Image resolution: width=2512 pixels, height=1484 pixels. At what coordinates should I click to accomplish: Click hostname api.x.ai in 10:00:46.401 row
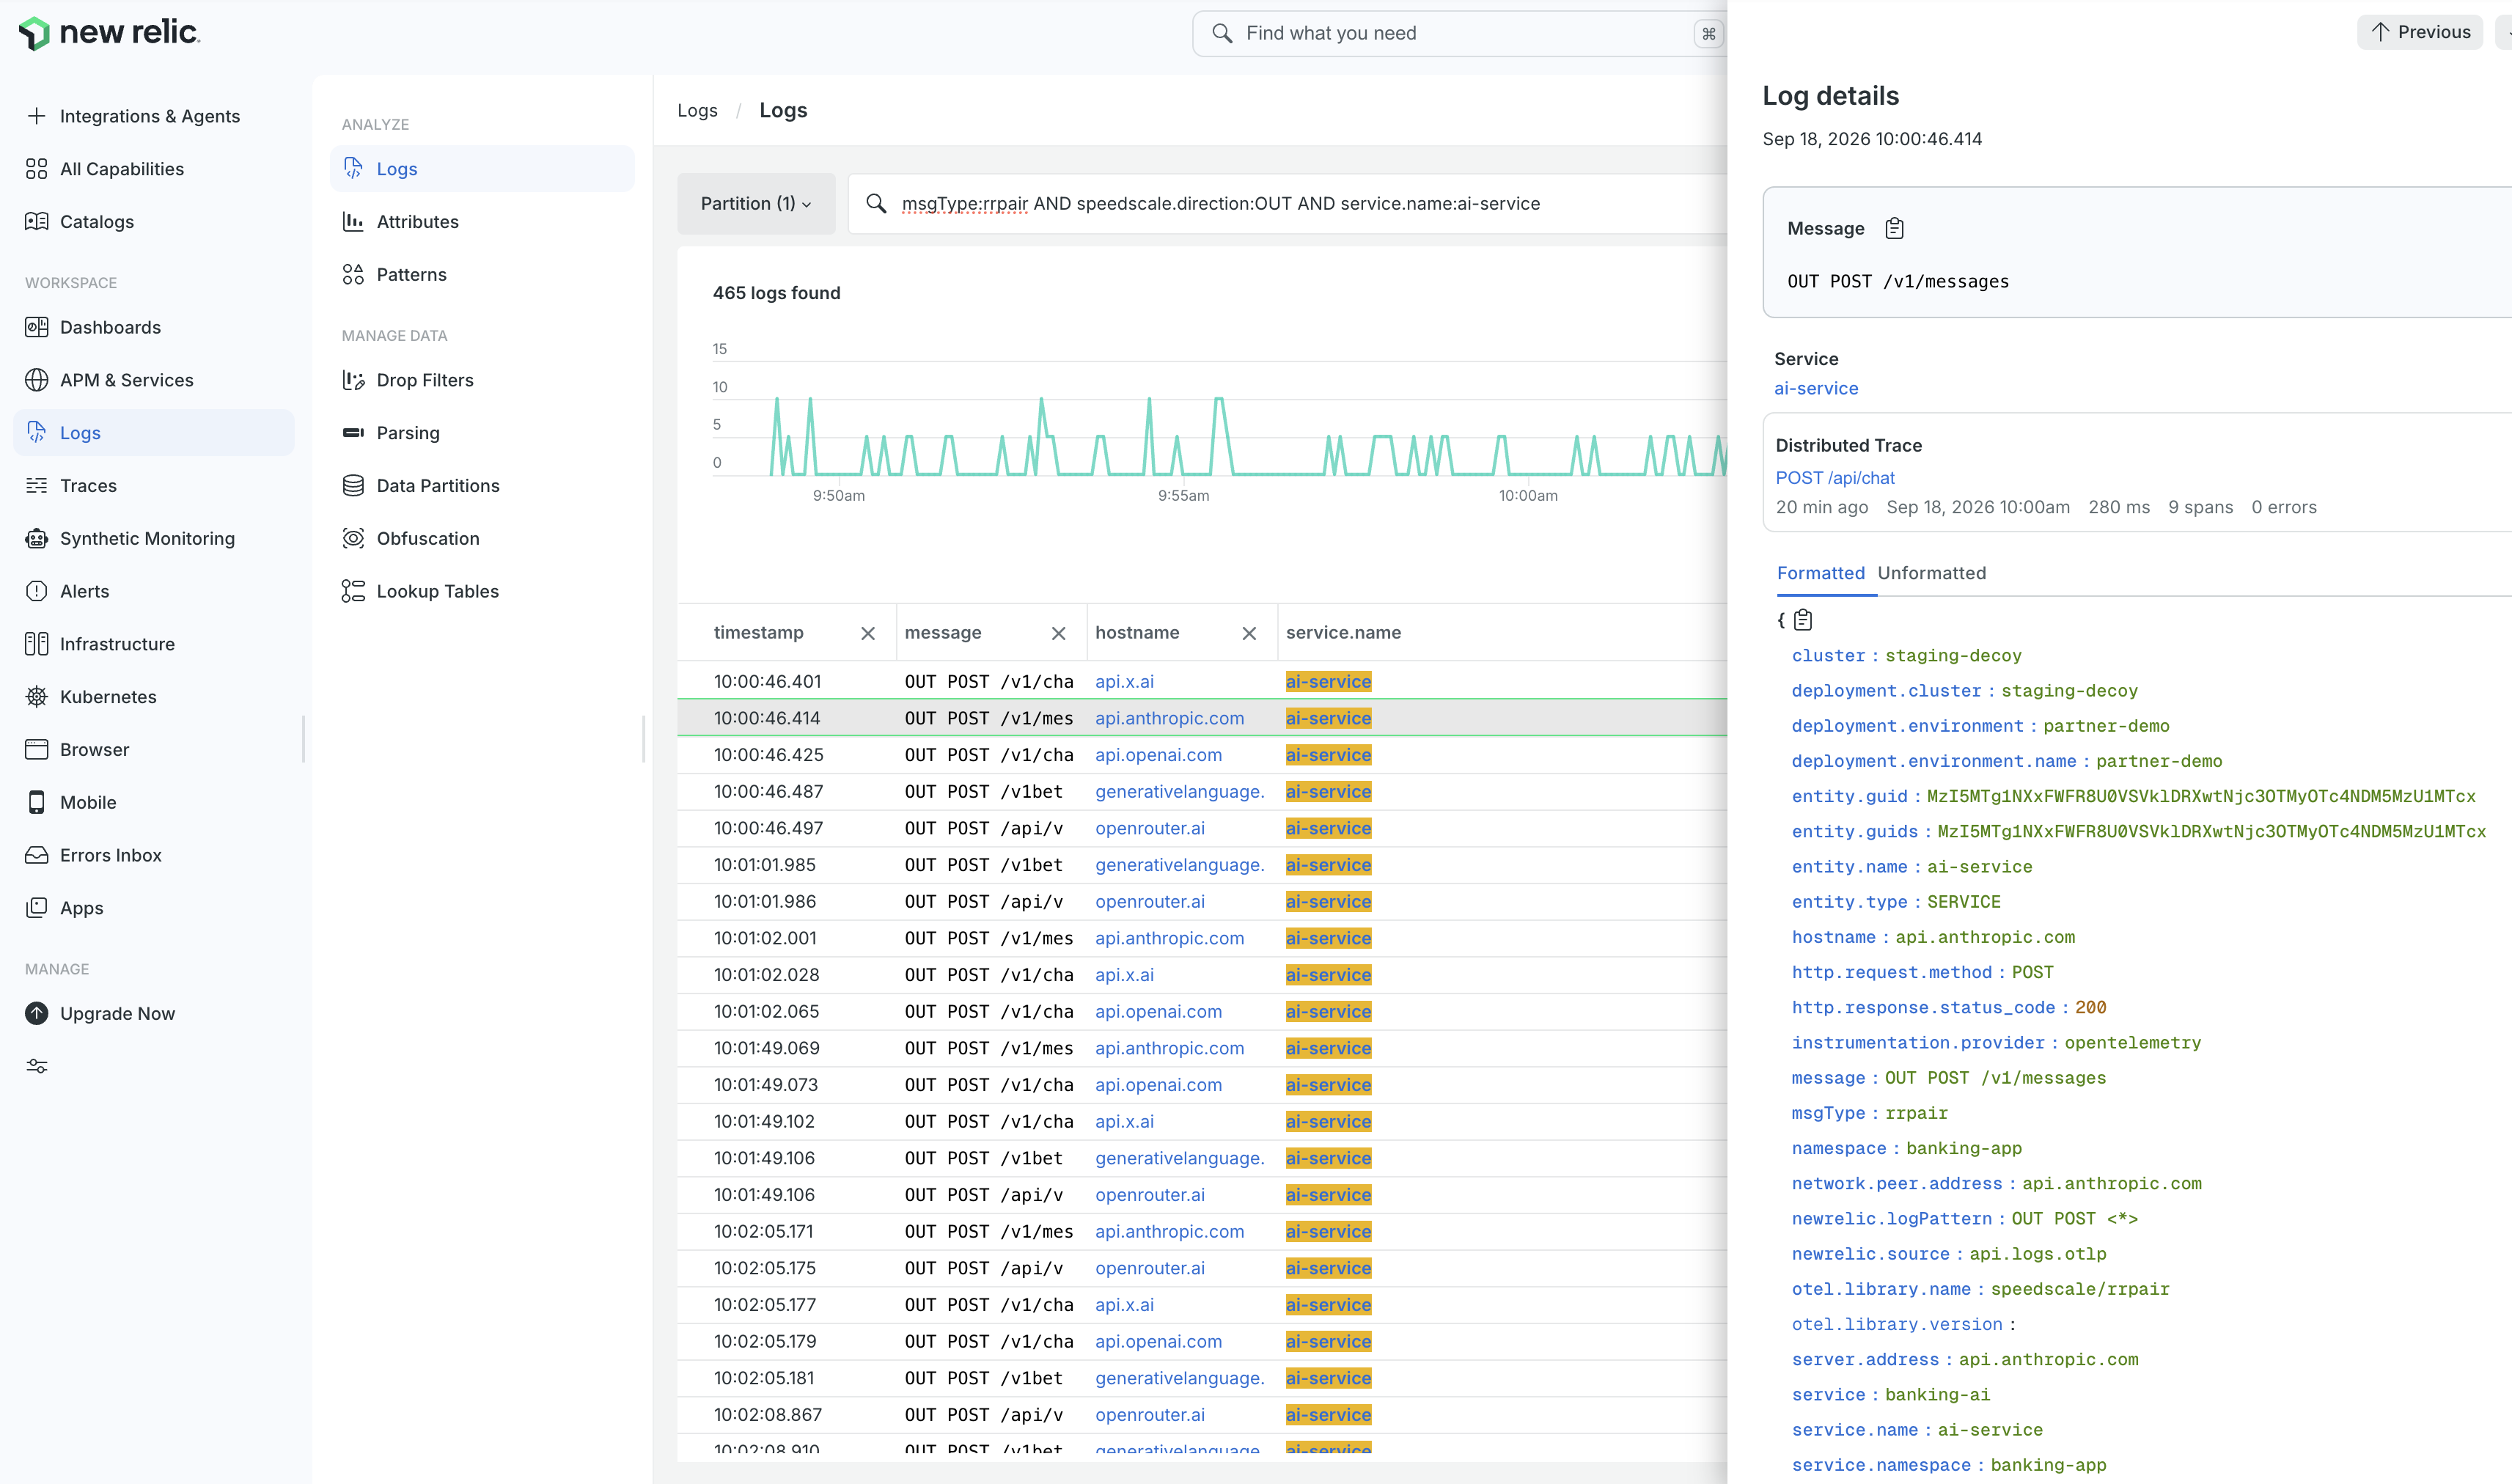pos(1124,681)
